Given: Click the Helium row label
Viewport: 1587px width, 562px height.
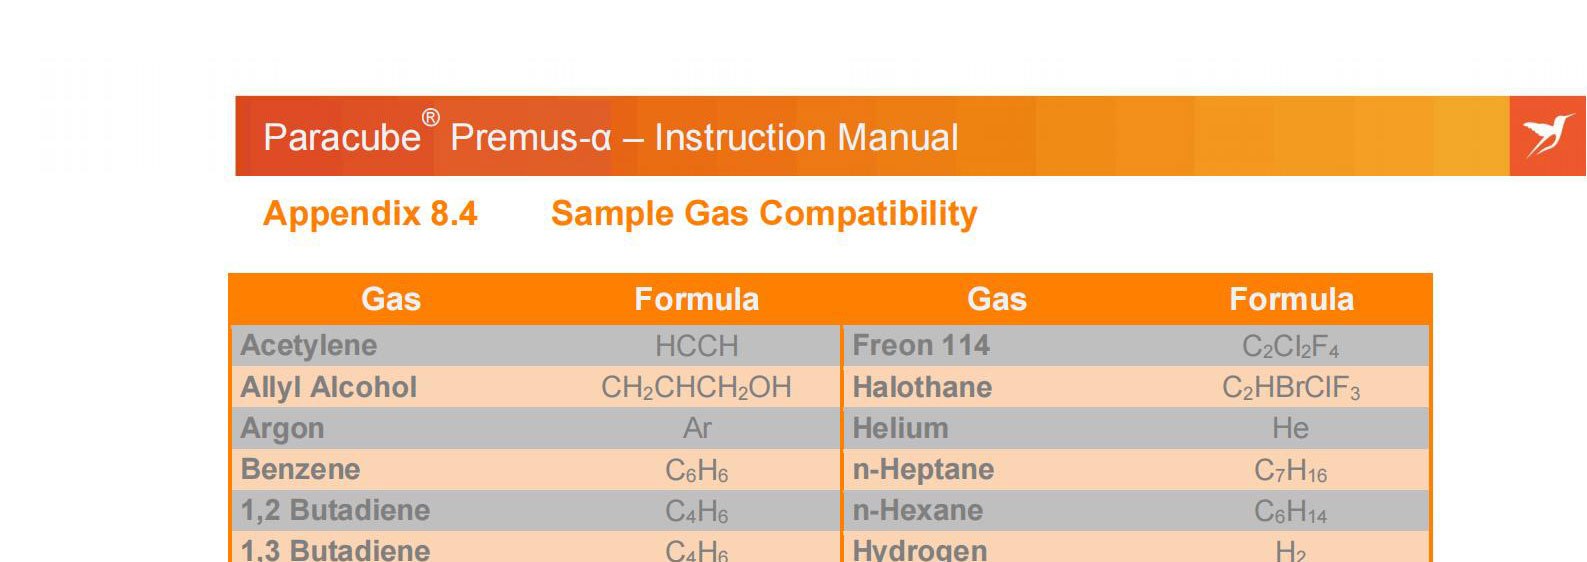Looking at the screenshot, I should pyautogui.click(x=900, y=428).
